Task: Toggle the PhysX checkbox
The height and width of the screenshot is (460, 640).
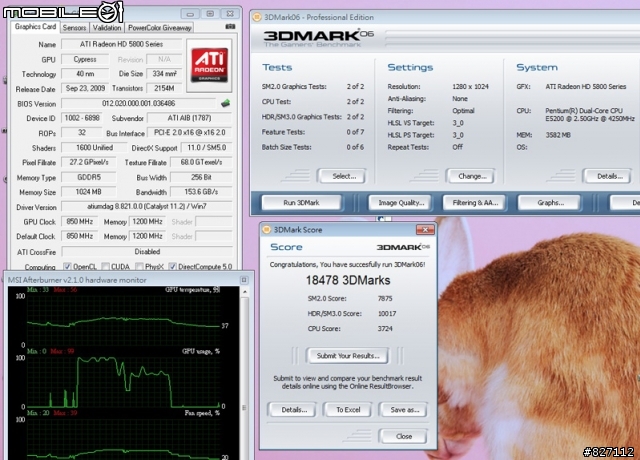Action: click(139, 267)
